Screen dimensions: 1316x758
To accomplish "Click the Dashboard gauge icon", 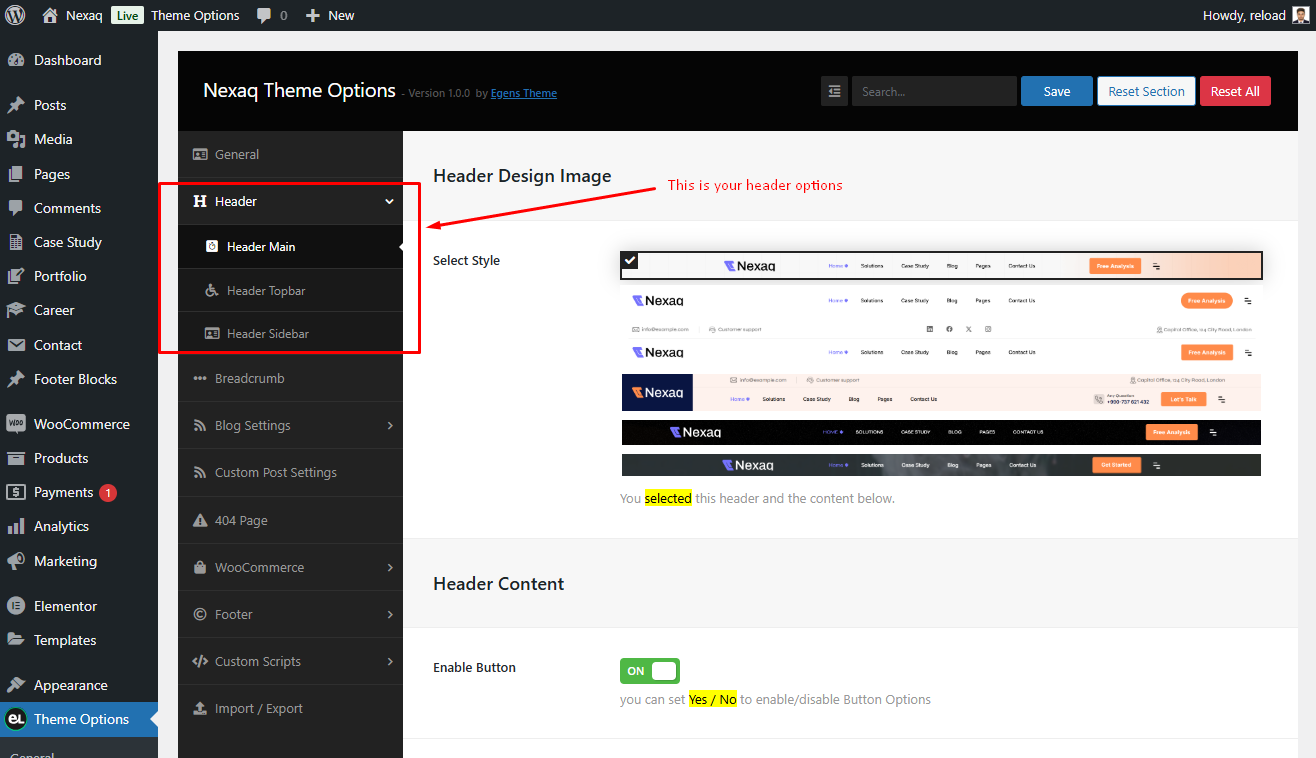I will [16, 60].
